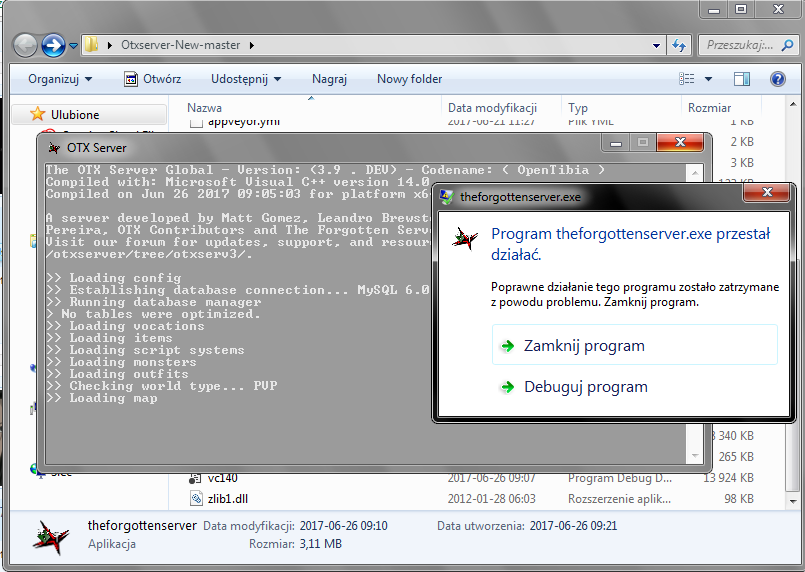The image size is (805, 572).
Task: Go back with Explorer back arrow
Action: [x=25, y=45]
